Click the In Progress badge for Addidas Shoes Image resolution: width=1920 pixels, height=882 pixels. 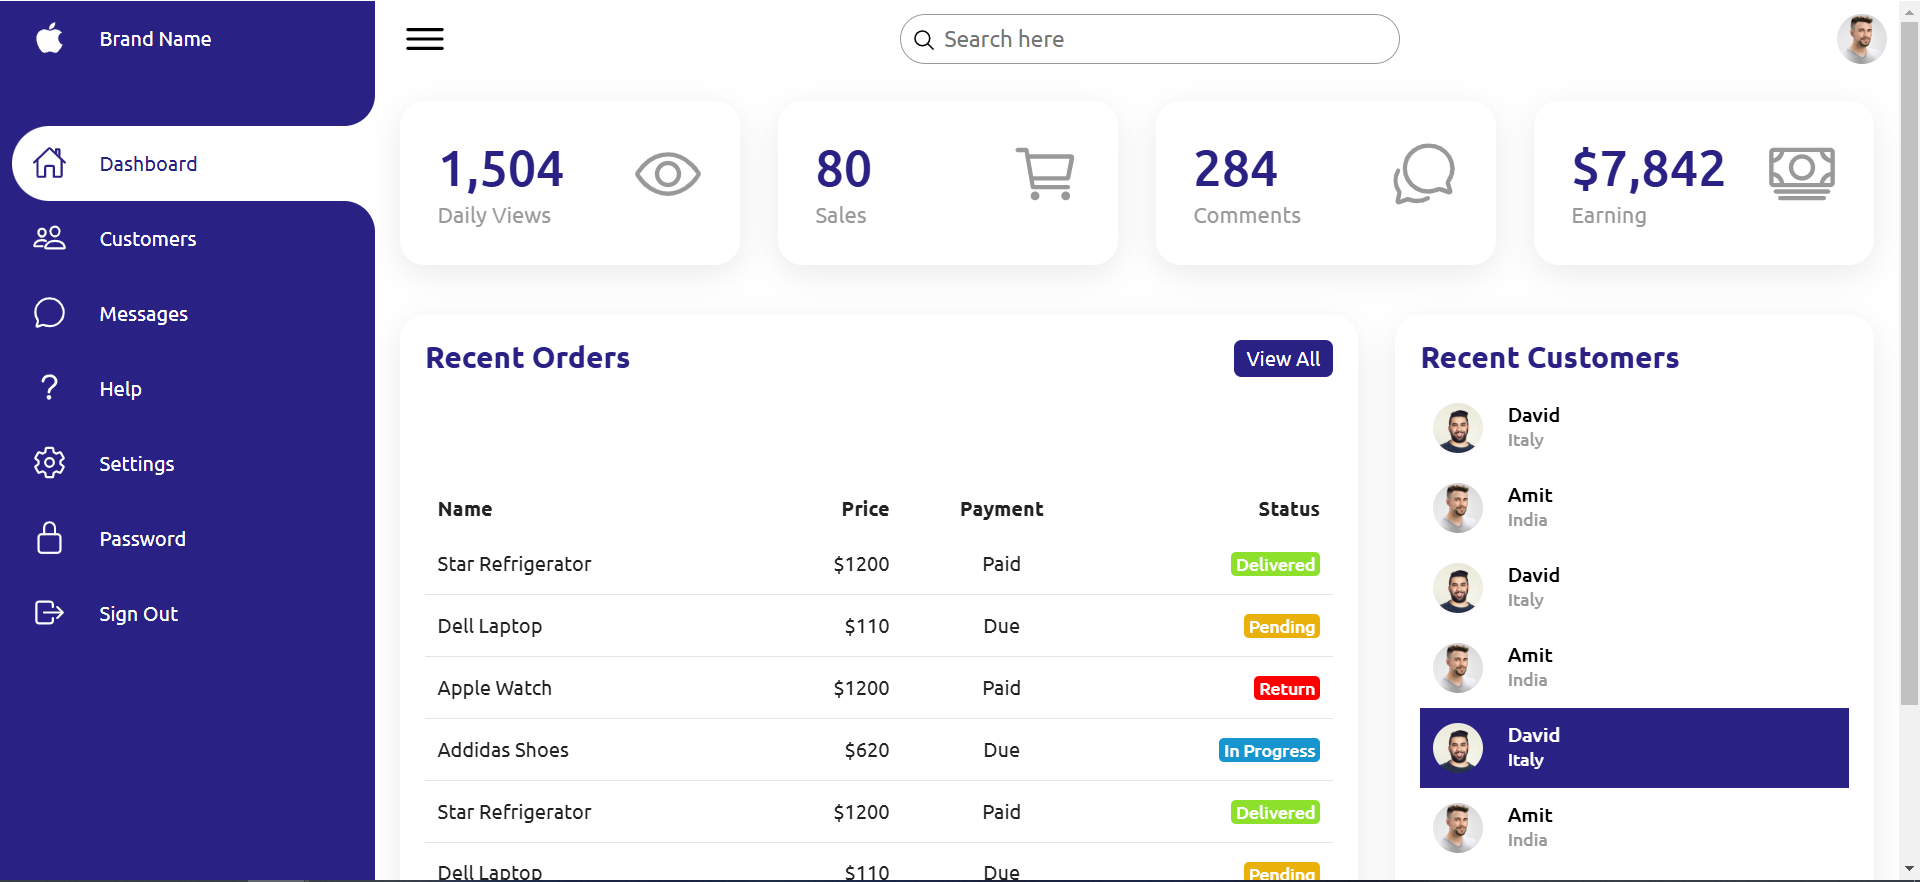pos(1269,751)
